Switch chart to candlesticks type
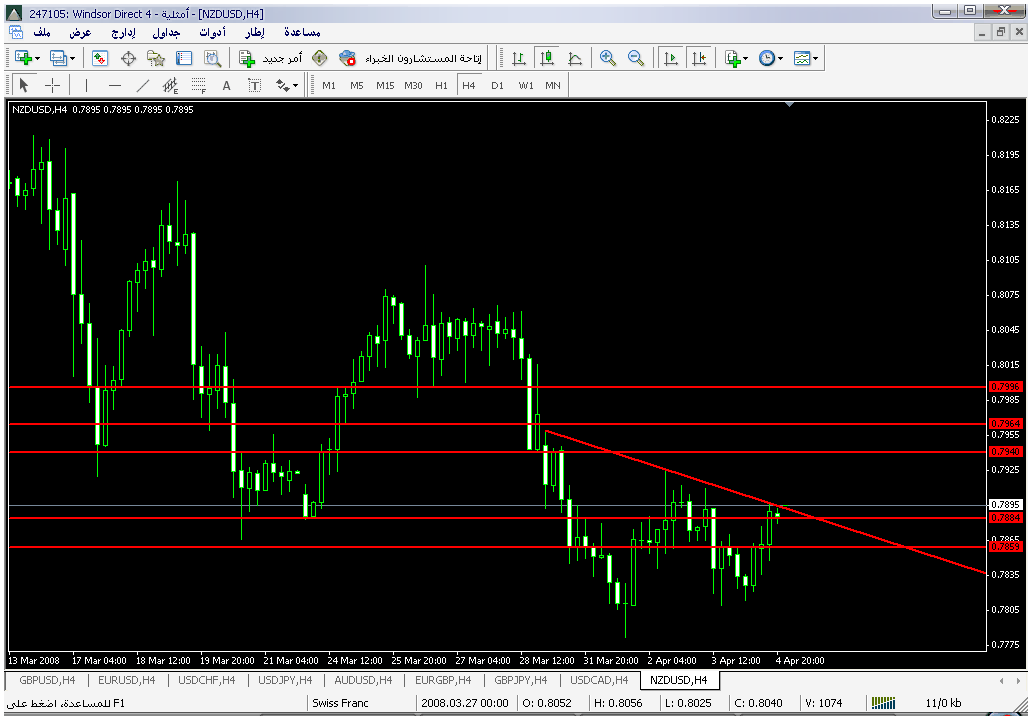 547,58
